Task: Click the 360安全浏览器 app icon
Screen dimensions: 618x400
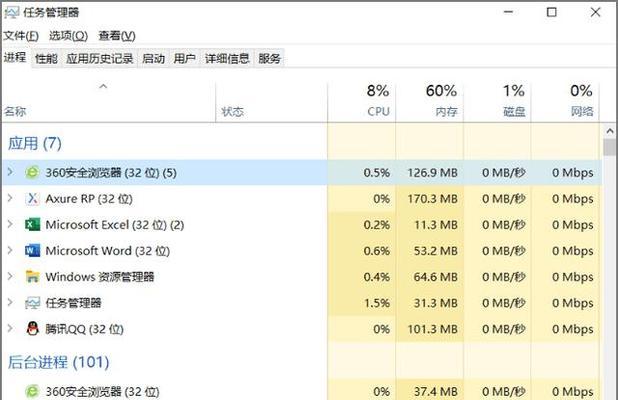Action: coord(32,173)
